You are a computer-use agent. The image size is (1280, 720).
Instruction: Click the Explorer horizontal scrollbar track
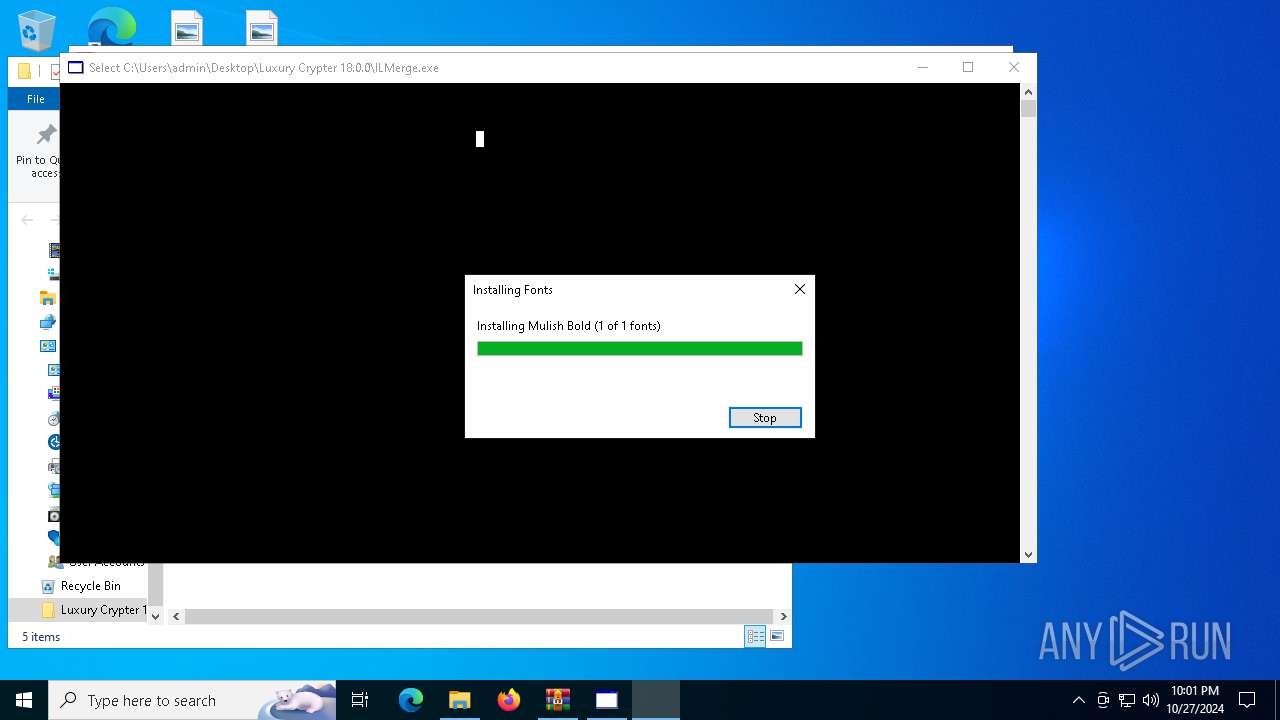pyautogui.click(x=479, y=617)
